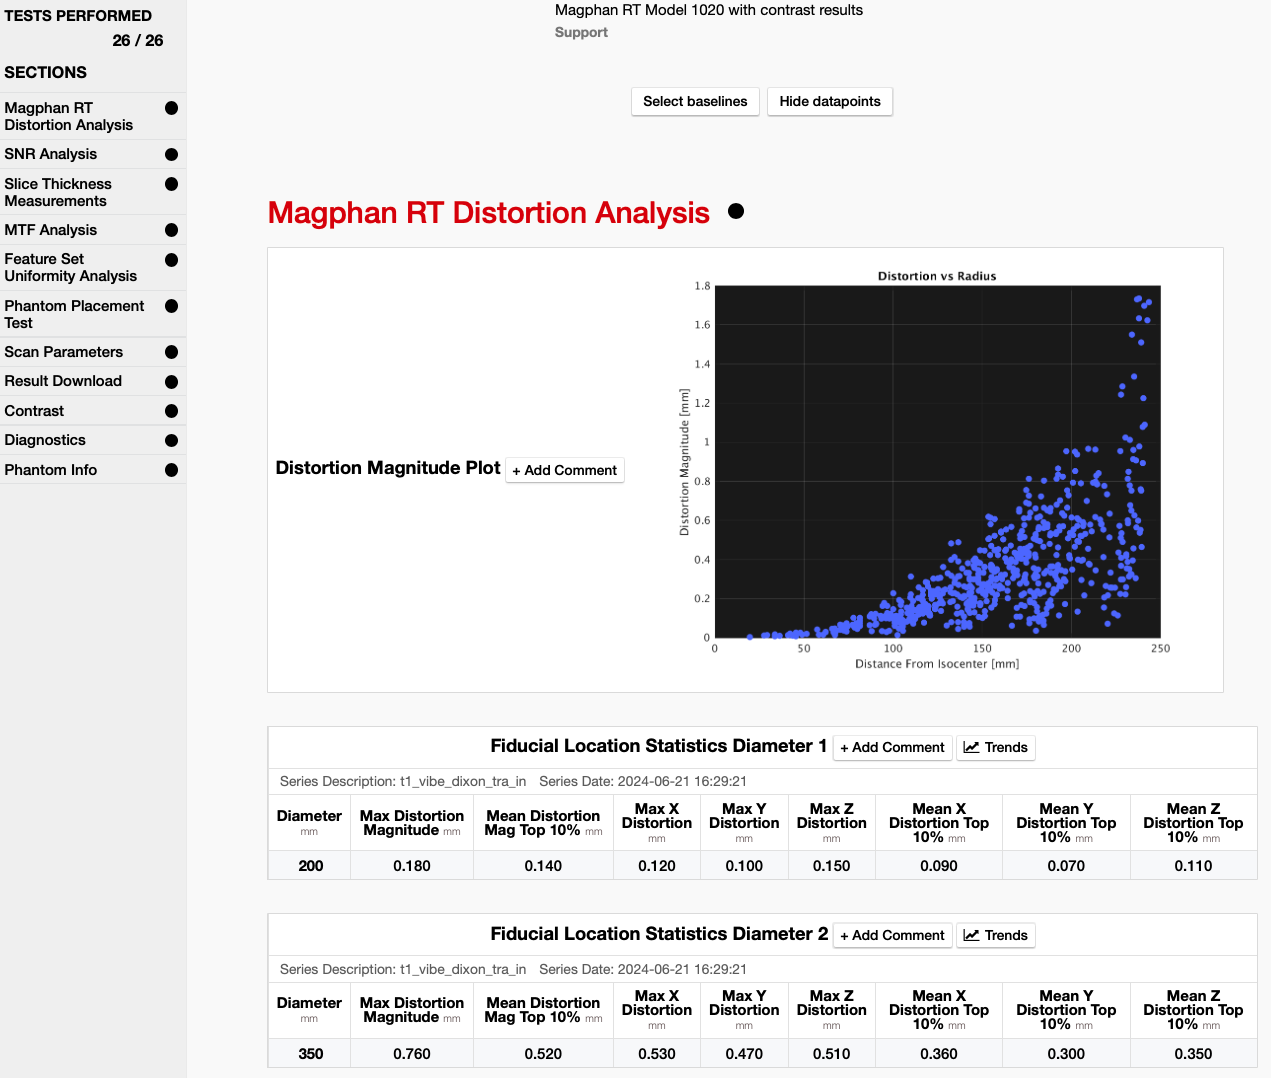The height and width of the screenshot is (1078, 1271).
Task: Click the status dot beside SNR Analysis
Action: 171,155
